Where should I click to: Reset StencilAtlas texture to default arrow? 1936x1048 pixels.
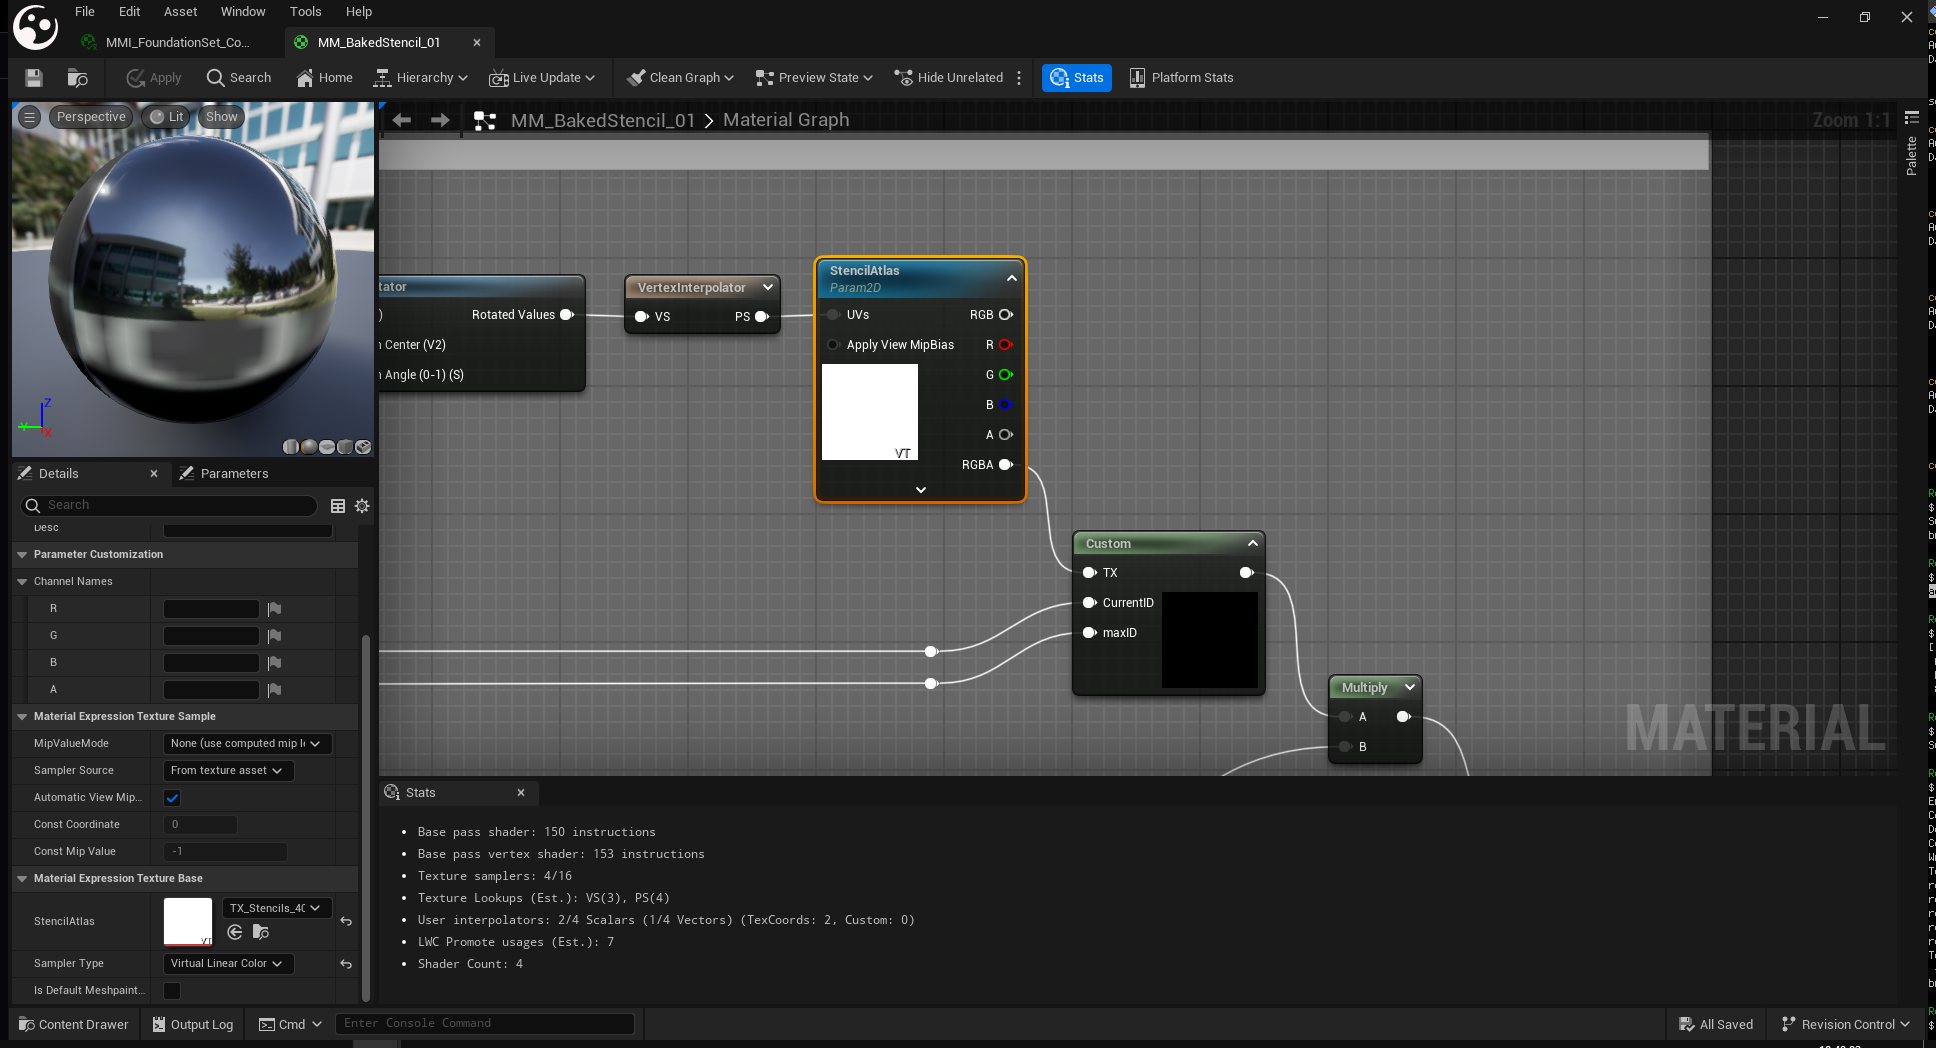346,921
